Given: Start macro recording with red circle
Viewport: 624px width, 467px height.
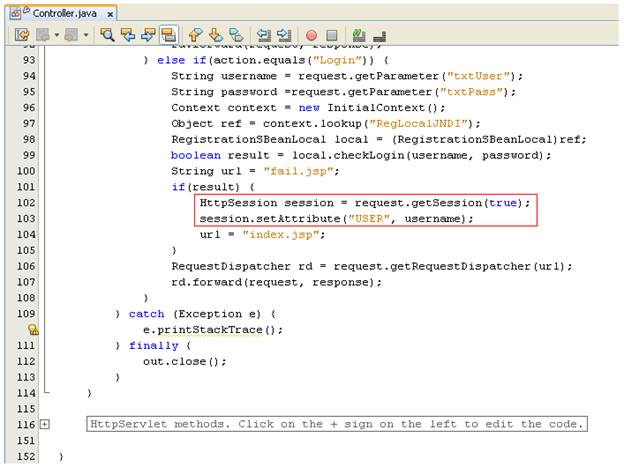Looking at the screenshot, I should pyautogui.click(x=311, y=35).
